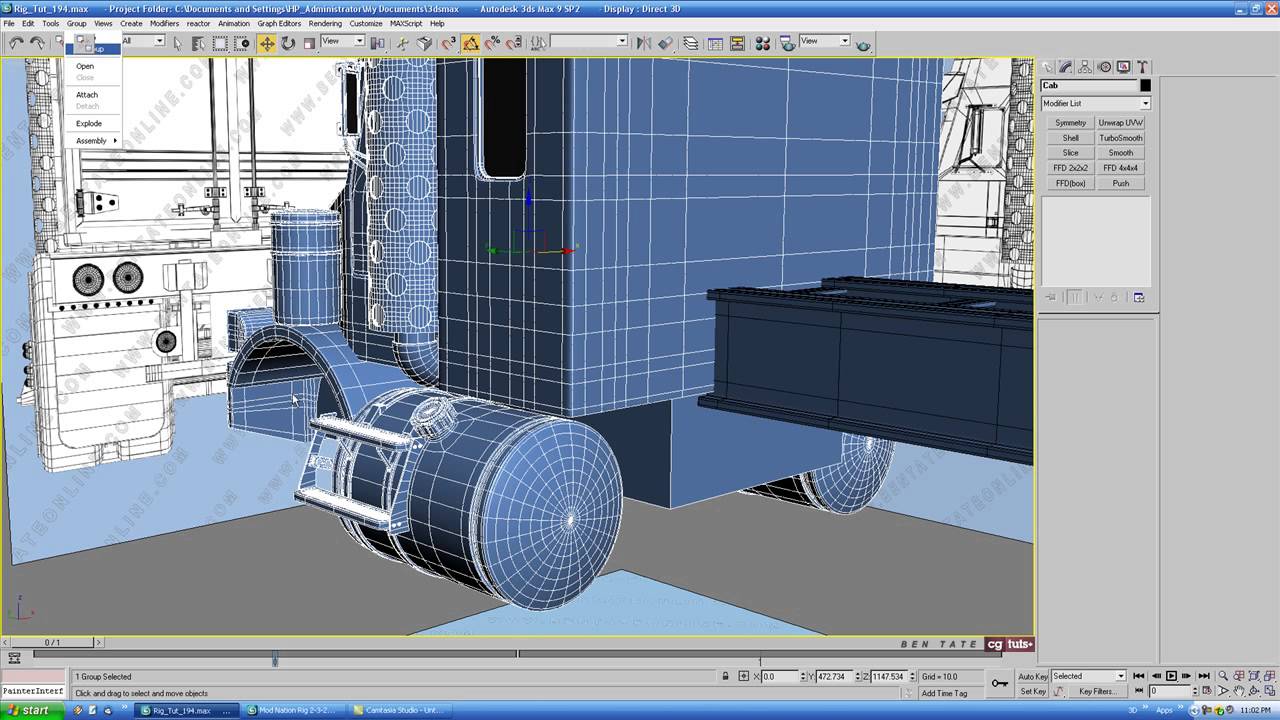This screenshot has width=1280, height=720.
Task: Click the Windows Start button
Action: click(29, 711)
